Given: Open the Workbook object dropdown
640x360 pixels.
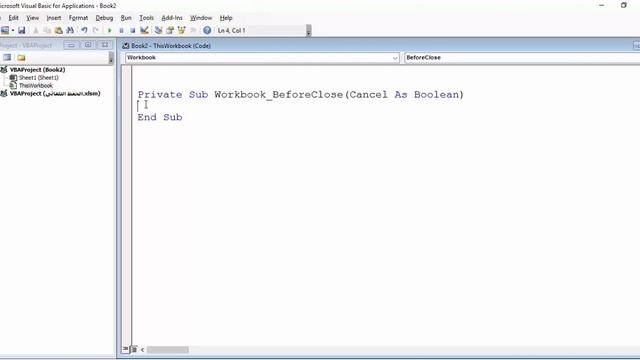Looking at the screenshot, I should point(262,58).
